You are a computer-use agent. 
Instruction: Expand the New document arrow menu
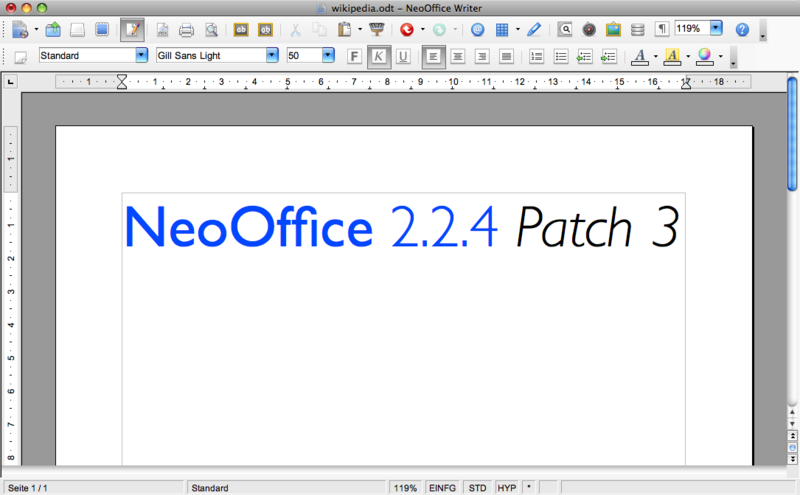pos(36,30)
